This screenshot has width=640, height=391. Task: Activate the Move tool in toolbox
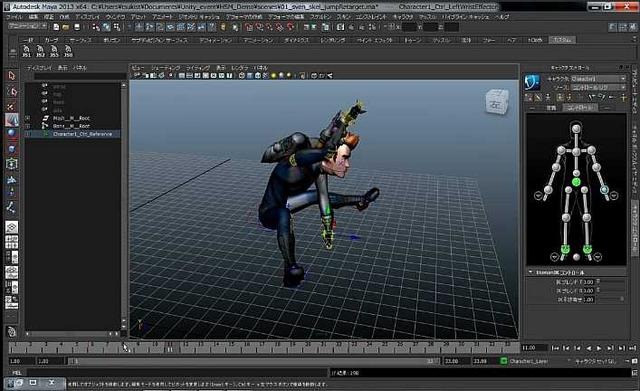click(11, 120)
